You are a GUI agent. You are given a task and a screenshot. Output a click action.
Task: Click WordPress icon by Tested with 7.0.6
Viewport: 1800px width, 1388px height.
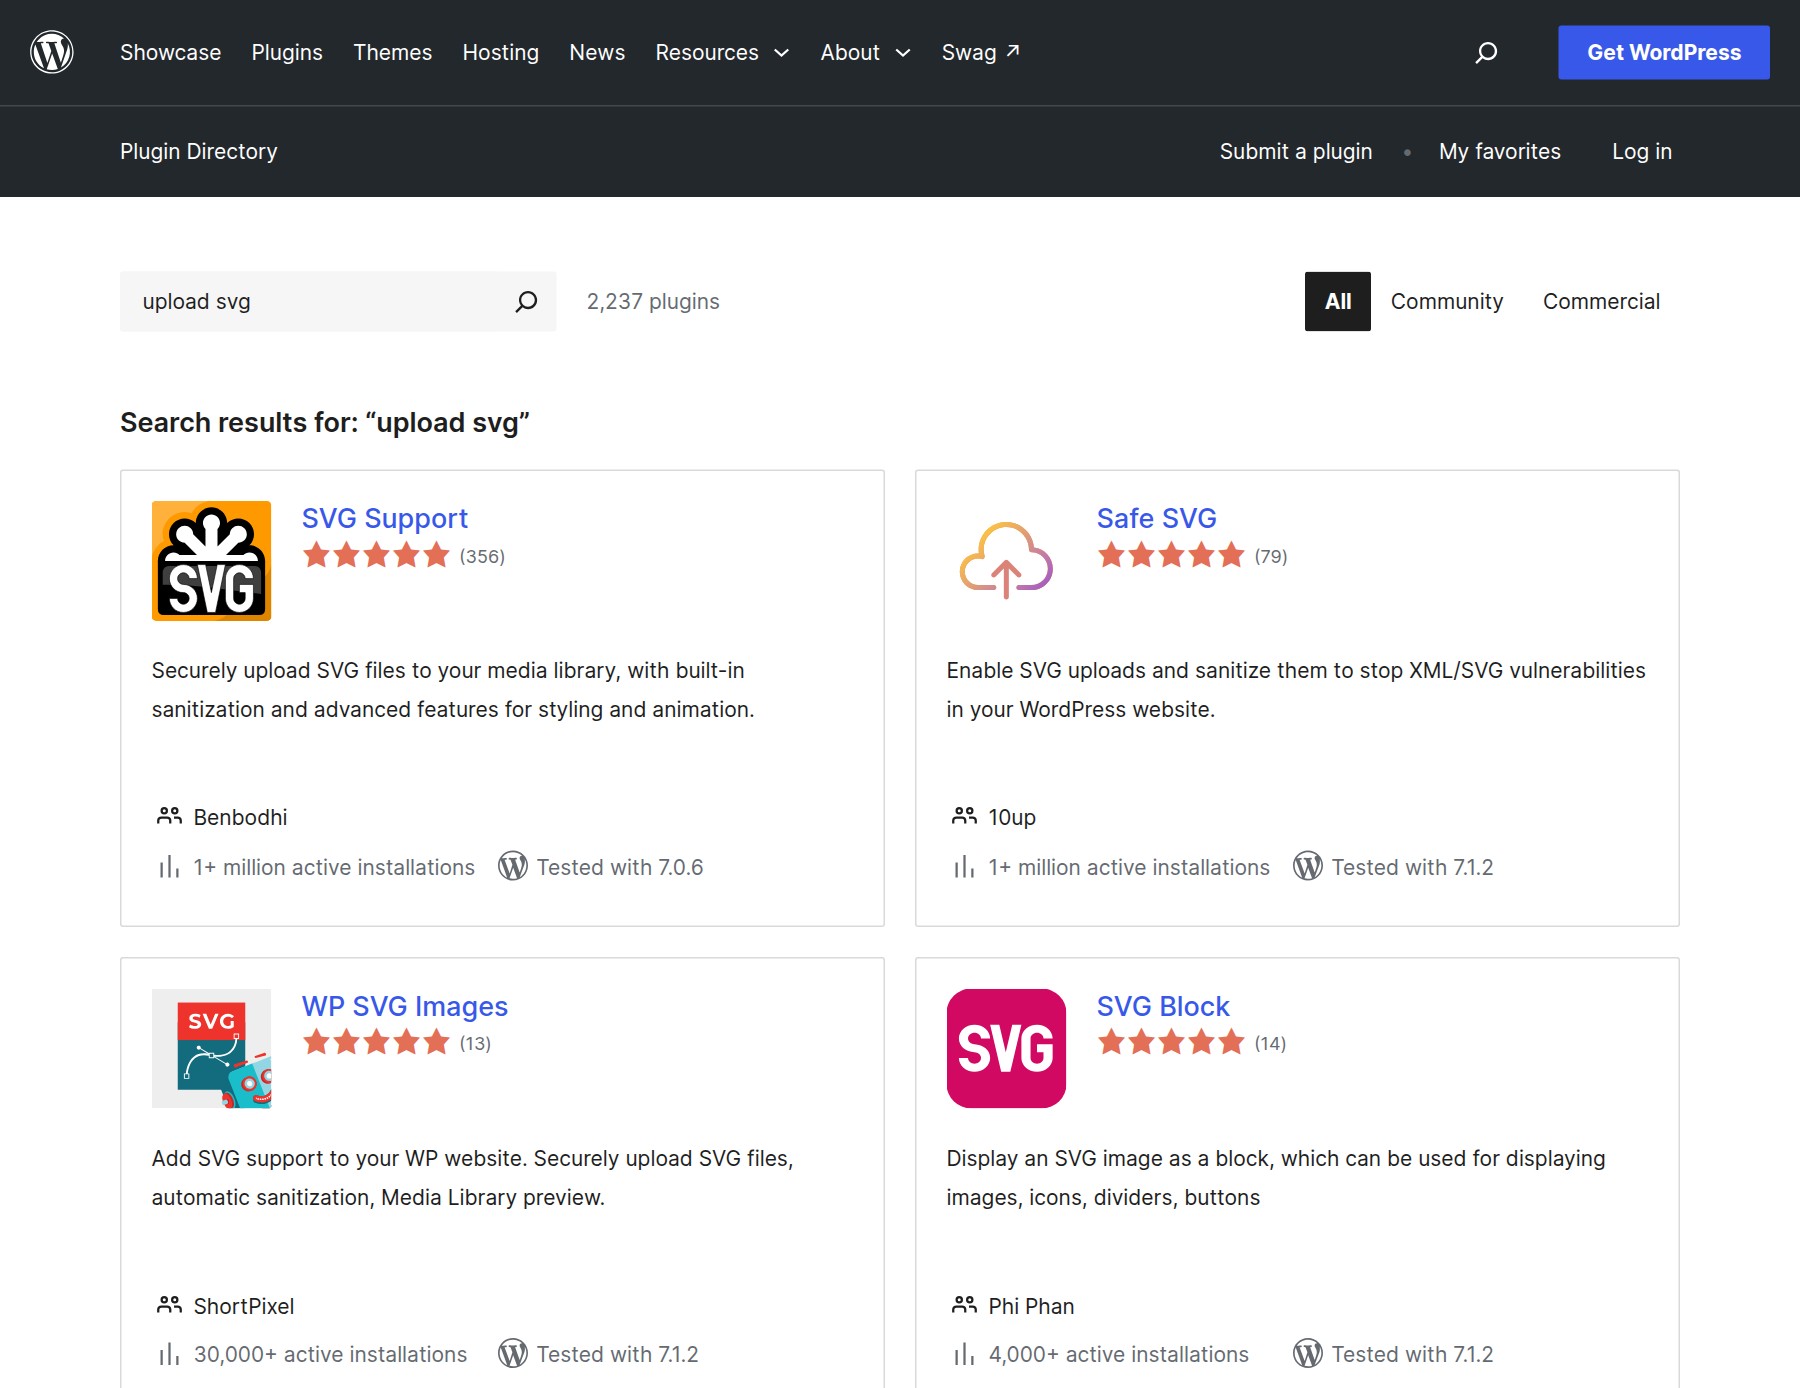click(x=513, y=866)
